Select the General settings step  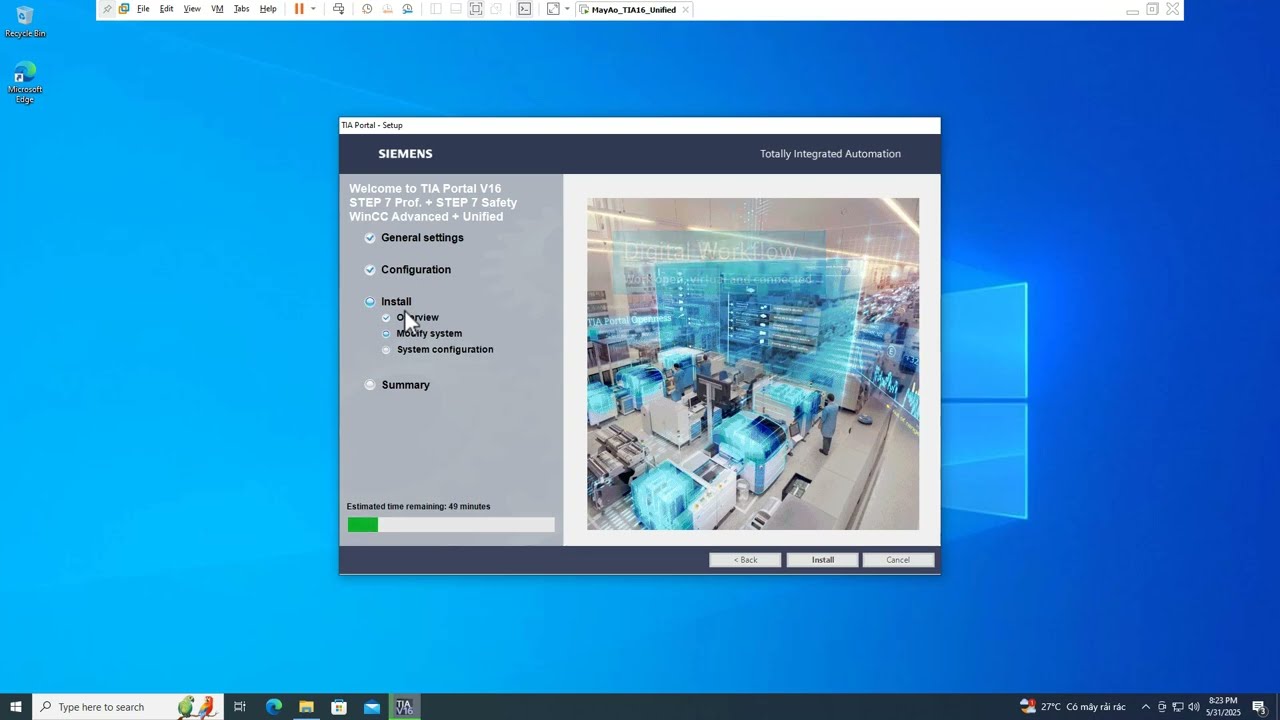422,238
